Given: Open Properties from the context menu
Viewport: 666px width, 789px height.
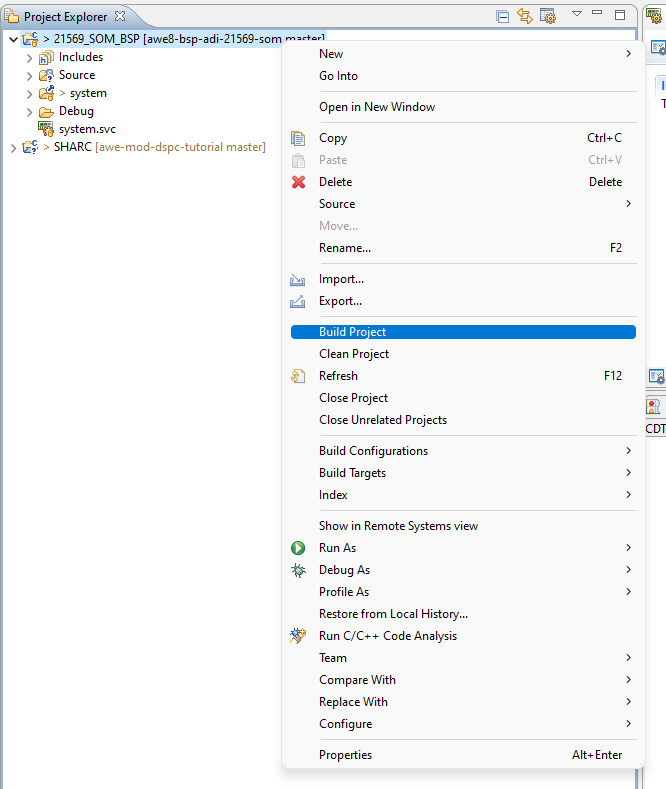Looking at the screenshot, I should click(345, 755).
